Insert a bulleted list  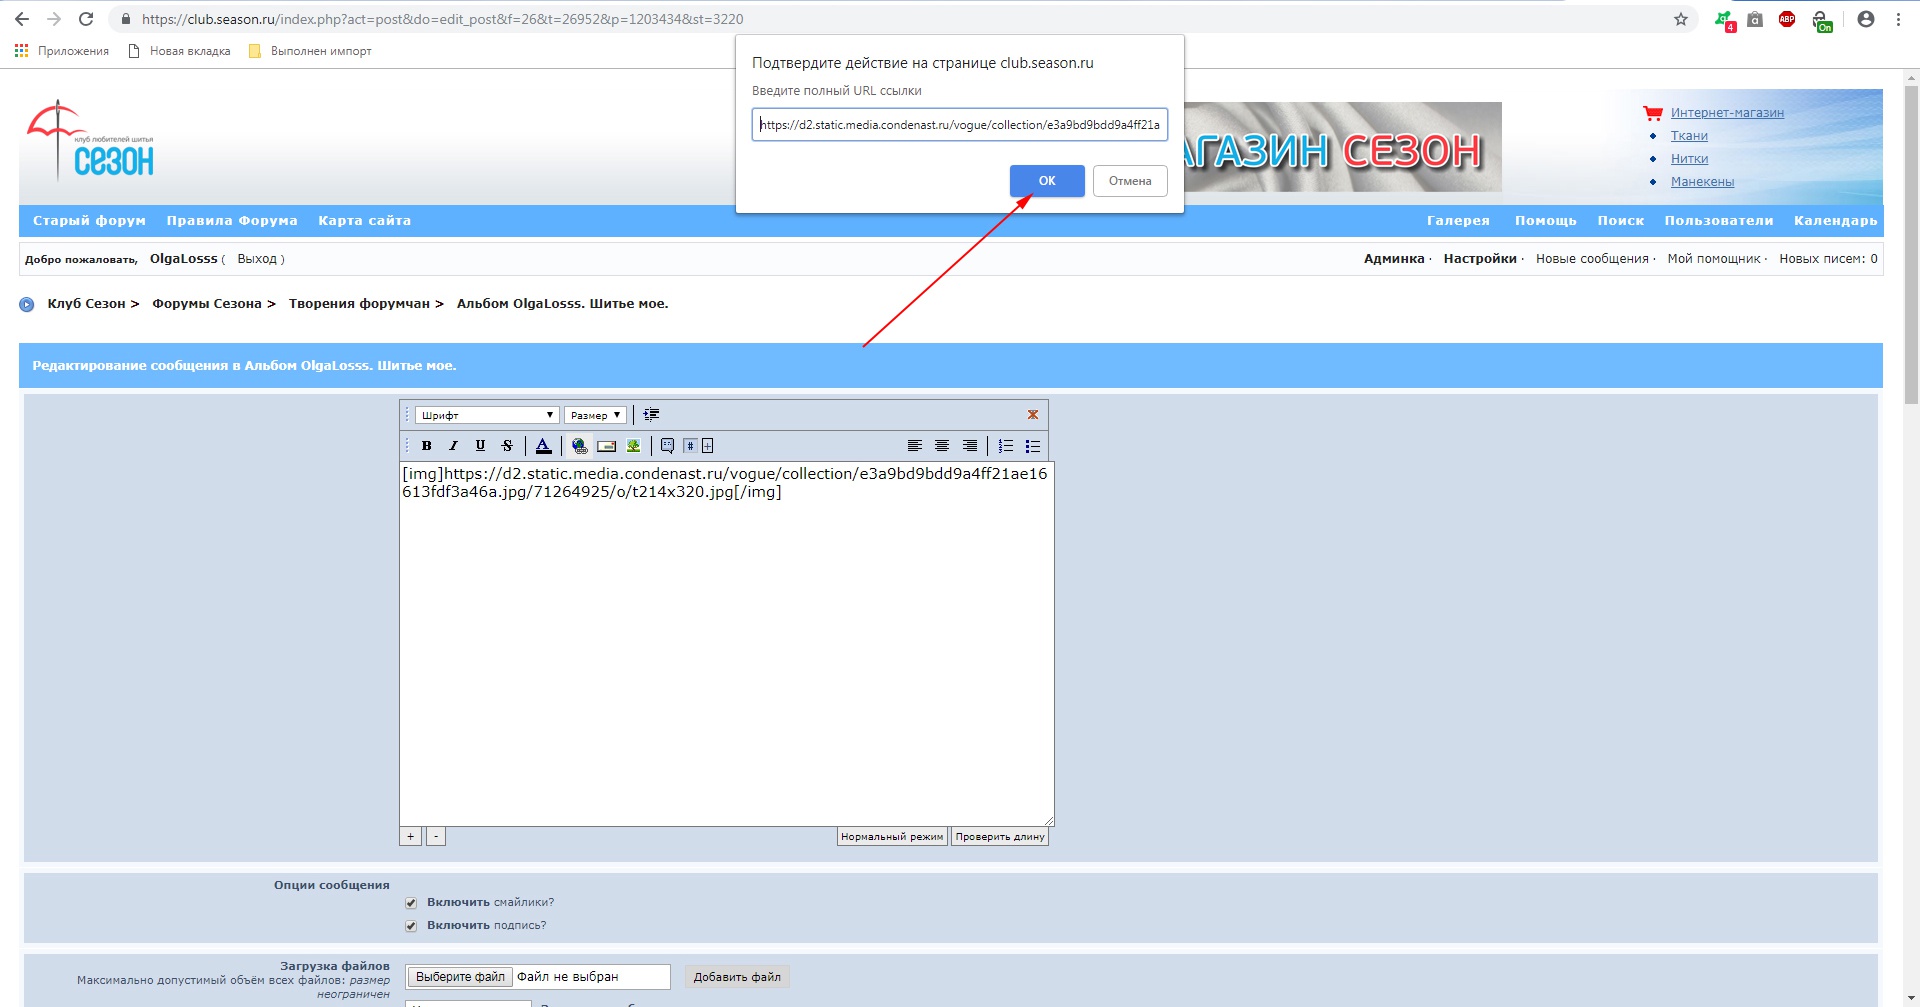point(1033,446)
